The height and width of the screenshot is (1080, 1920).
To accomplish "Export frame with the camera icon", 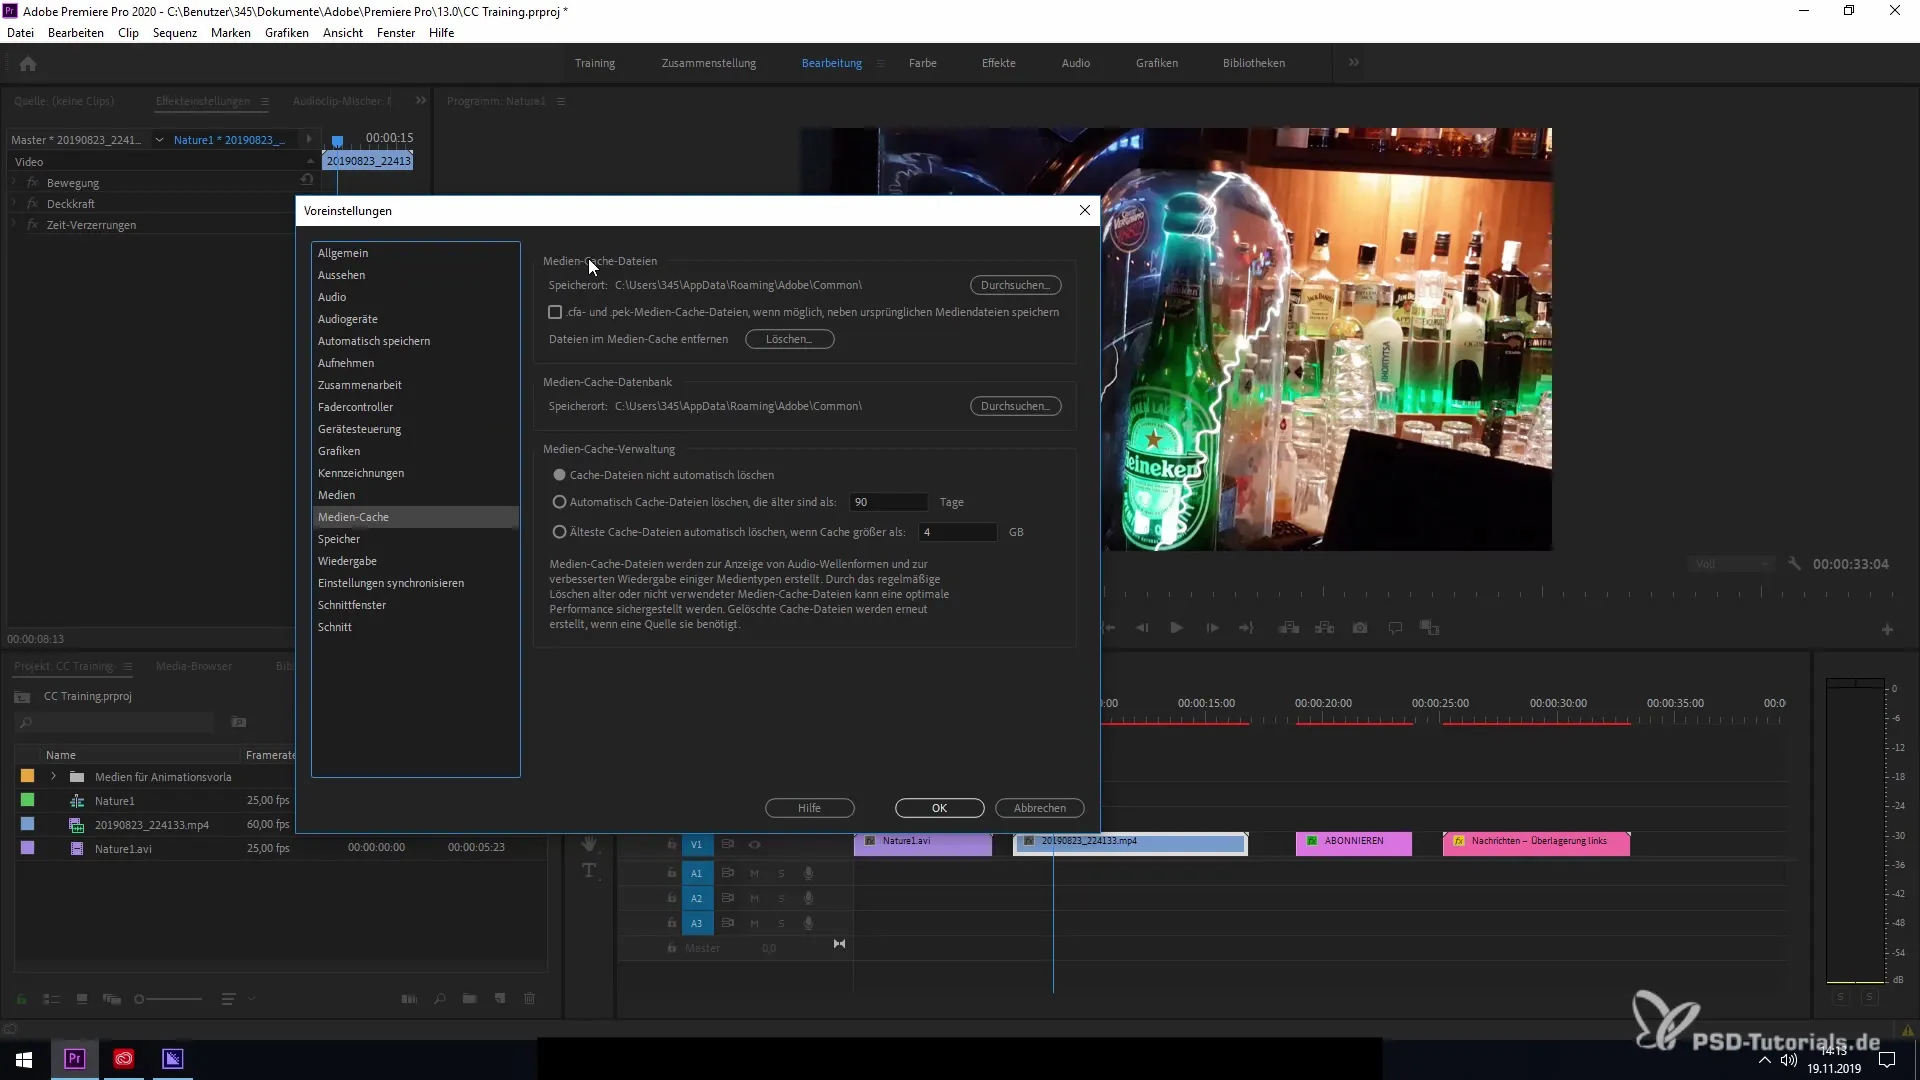I will (x=1360, y=628).
